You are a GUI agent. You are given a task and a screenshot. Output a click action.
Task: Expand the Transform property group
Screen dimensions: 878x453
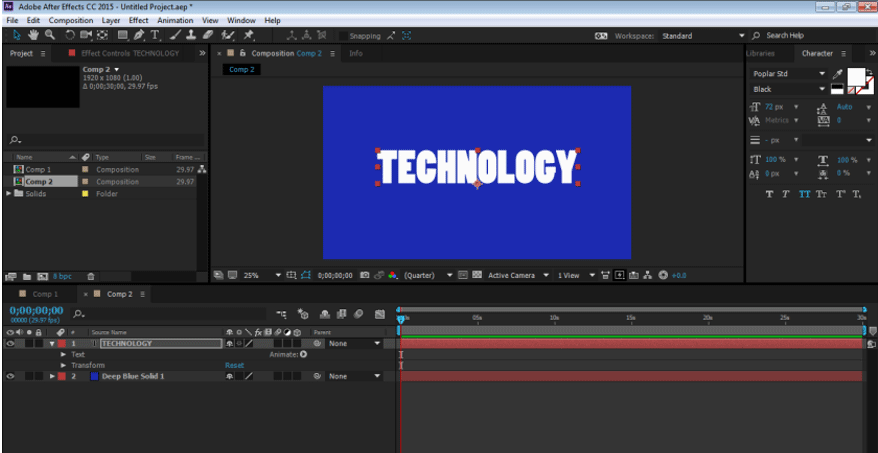pos(63,365)
